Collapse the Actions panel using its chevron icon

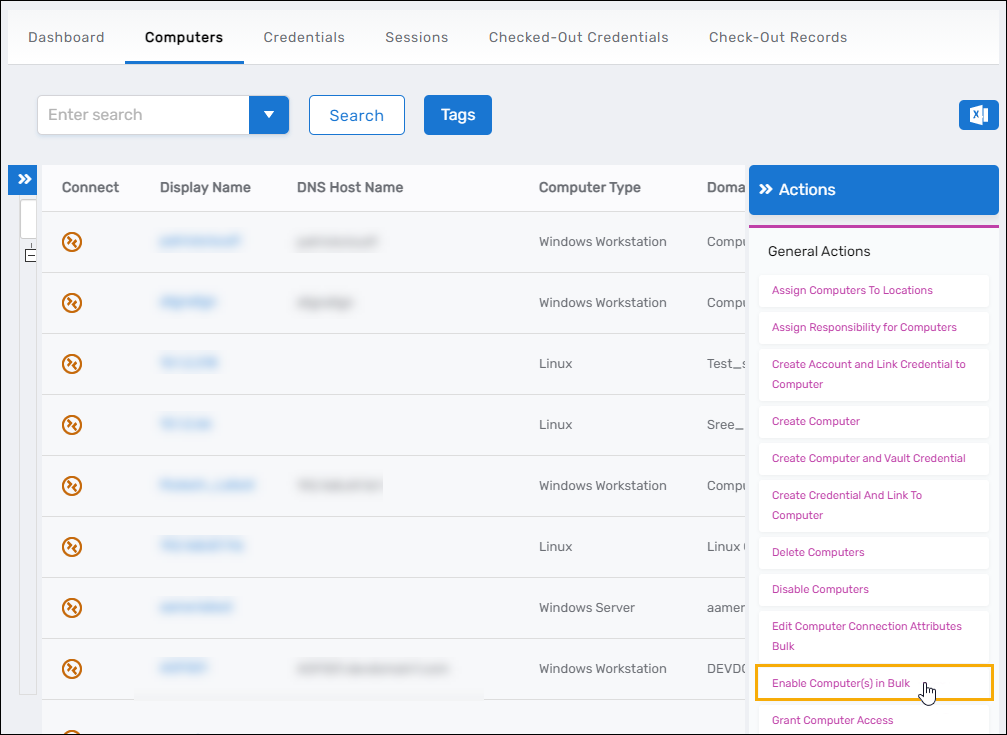(x=766, y=189)
